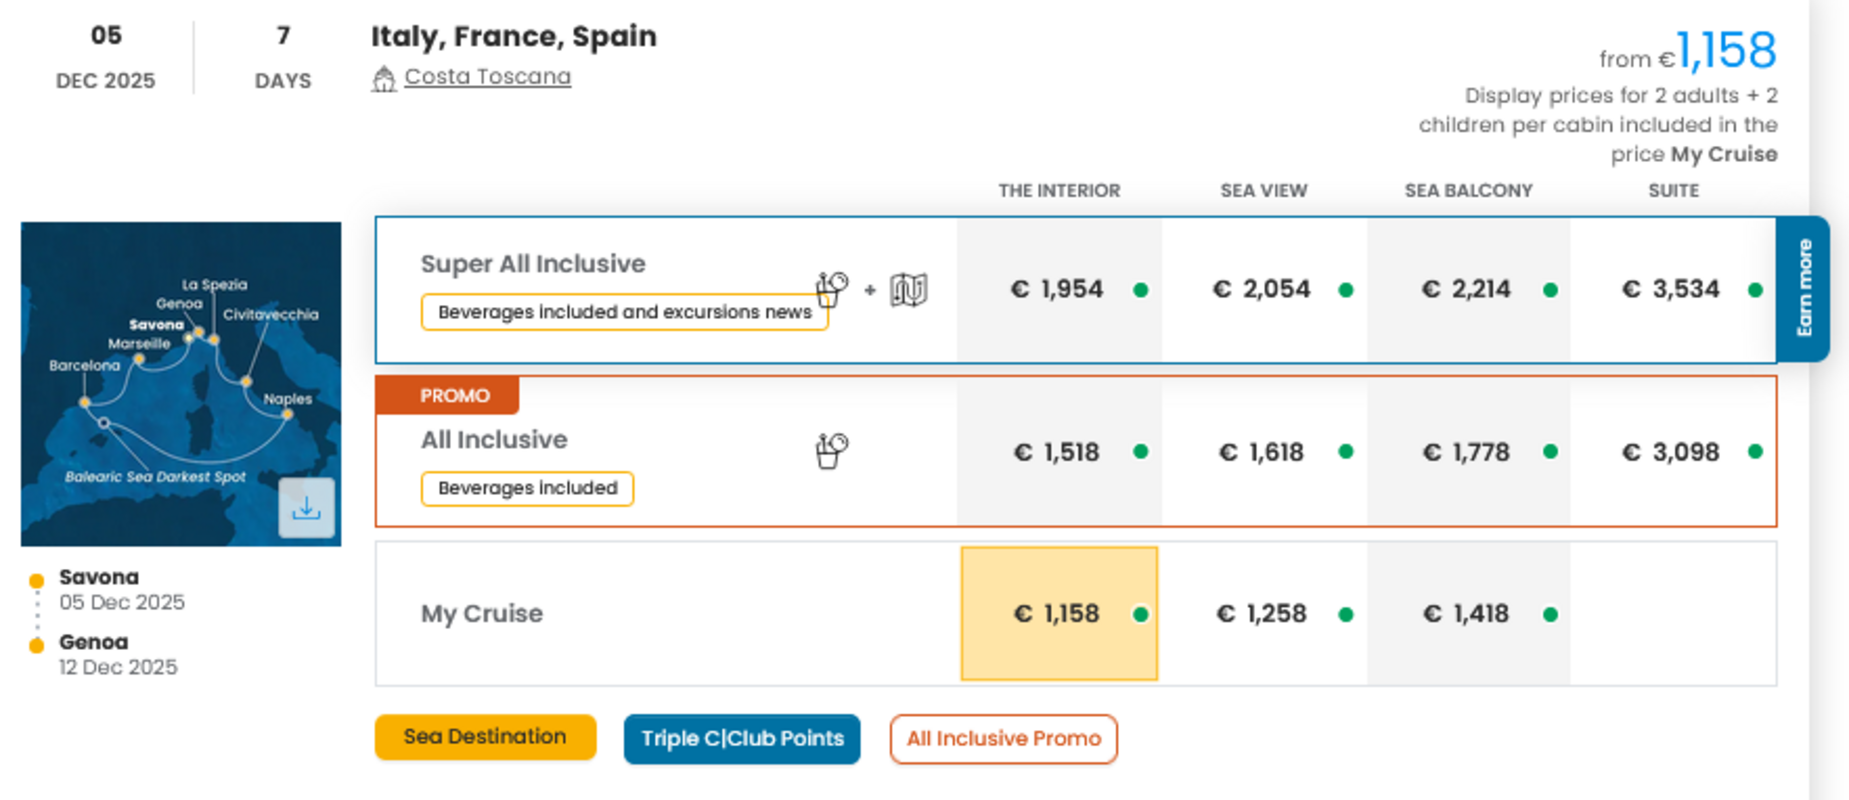The width and height of the screenshot is (1849, 800).
Task: Click the green dot next to € 1,418
Action: (1550, 614)
